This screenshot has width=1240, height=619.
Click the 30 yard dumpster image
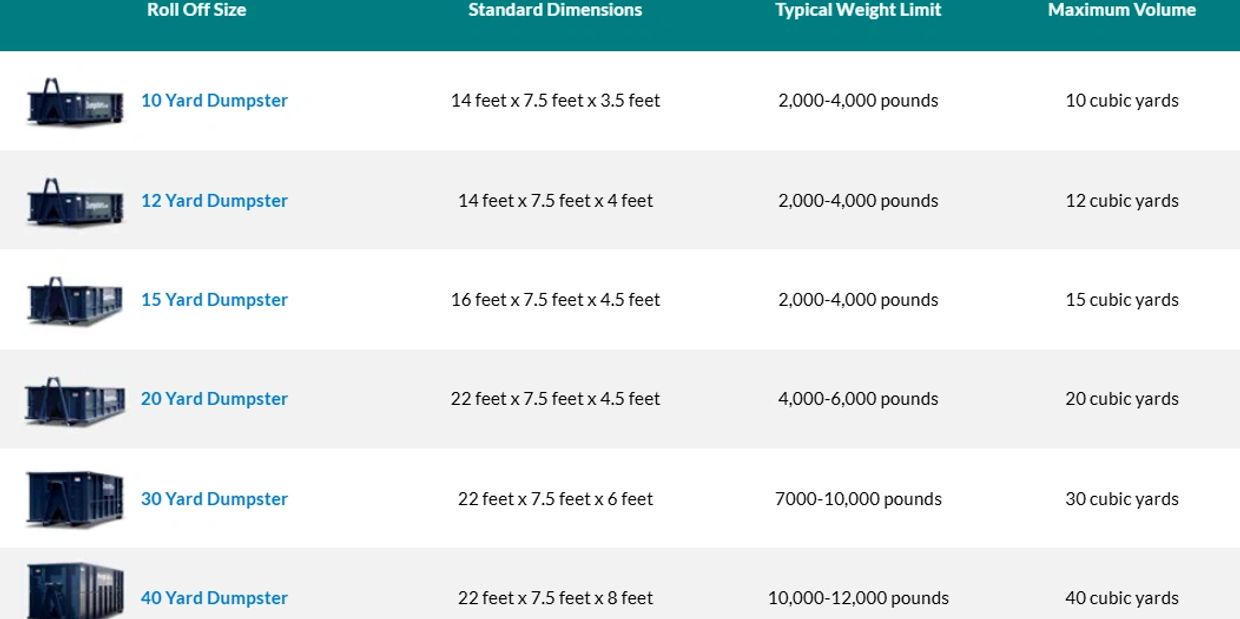75,498
